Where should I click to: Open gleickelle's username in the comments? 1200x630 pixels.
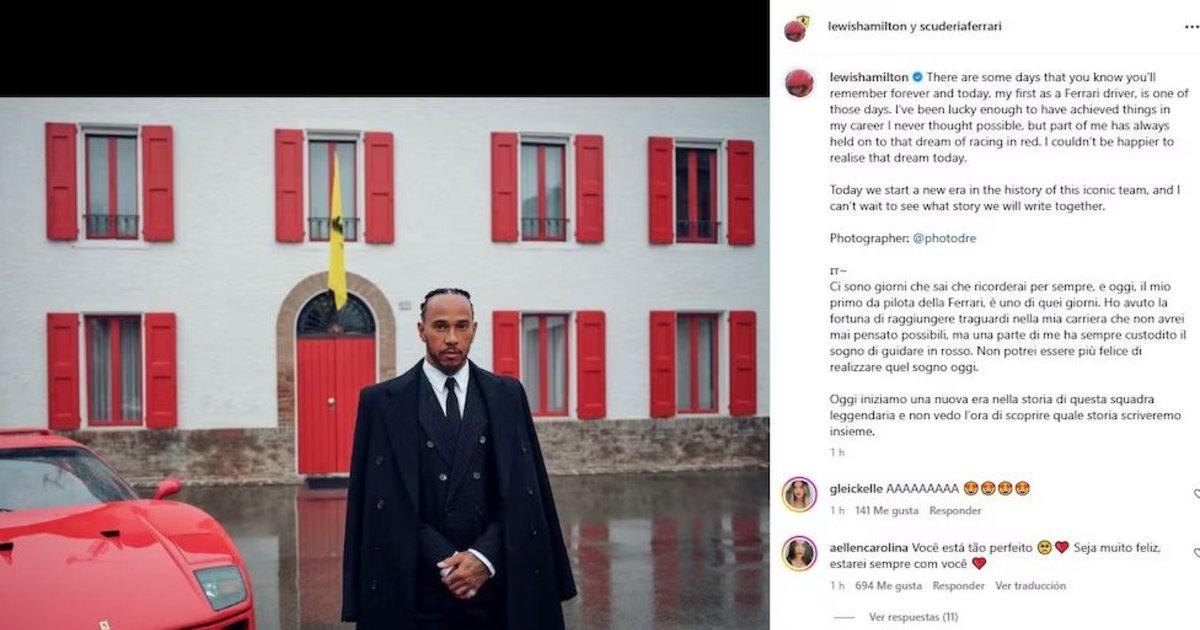(856, 489)
